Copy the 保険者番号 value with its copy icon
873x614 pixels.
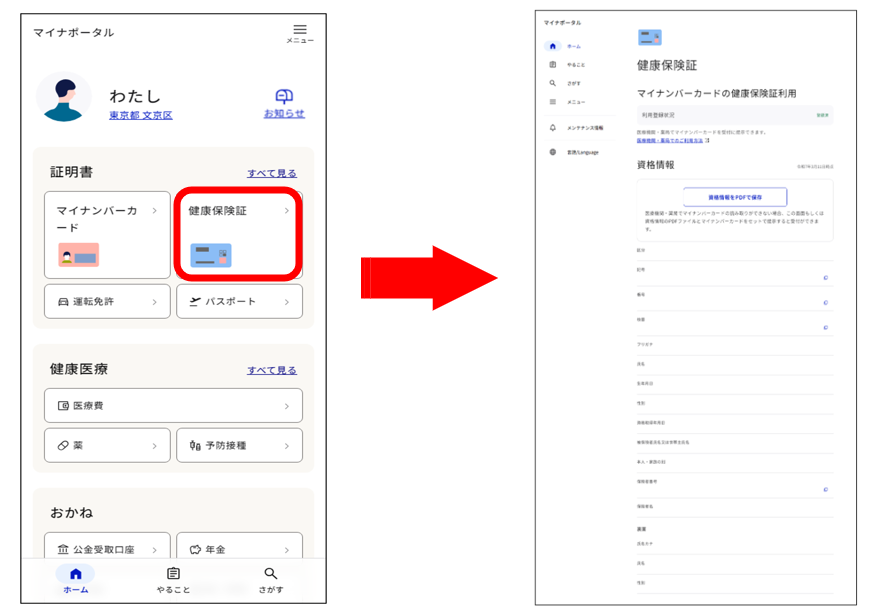tap(826, 489)
